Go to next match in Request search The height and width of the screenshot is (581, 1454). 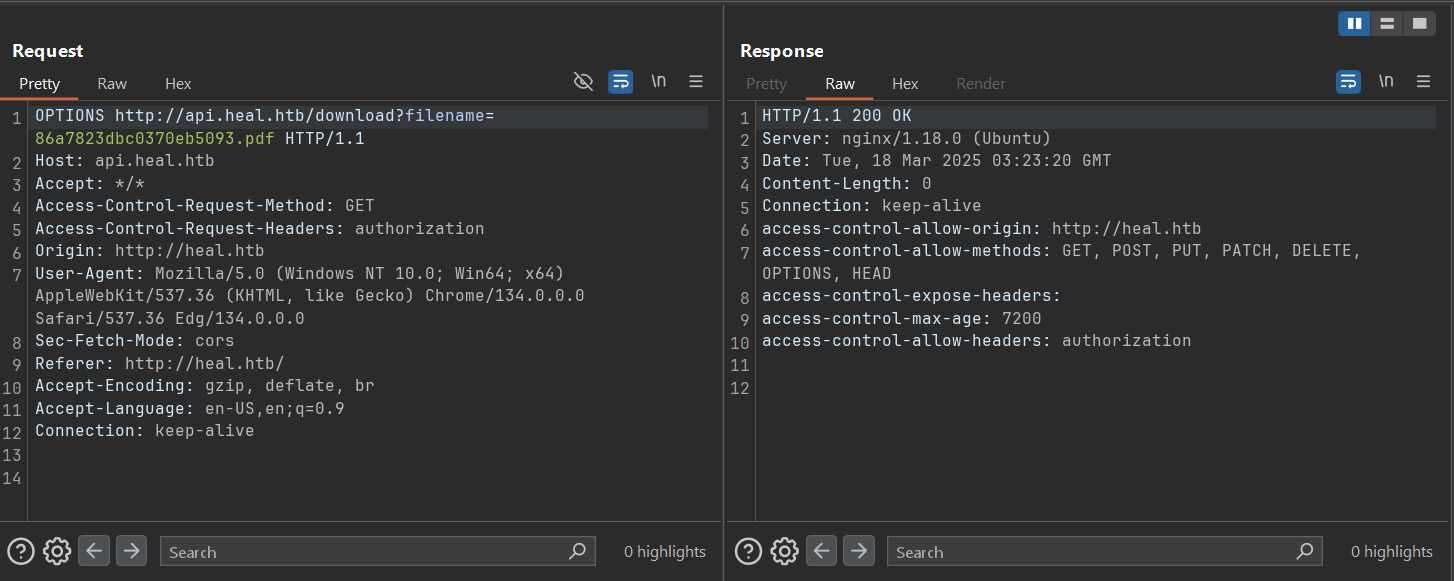[x=131, y=551]
